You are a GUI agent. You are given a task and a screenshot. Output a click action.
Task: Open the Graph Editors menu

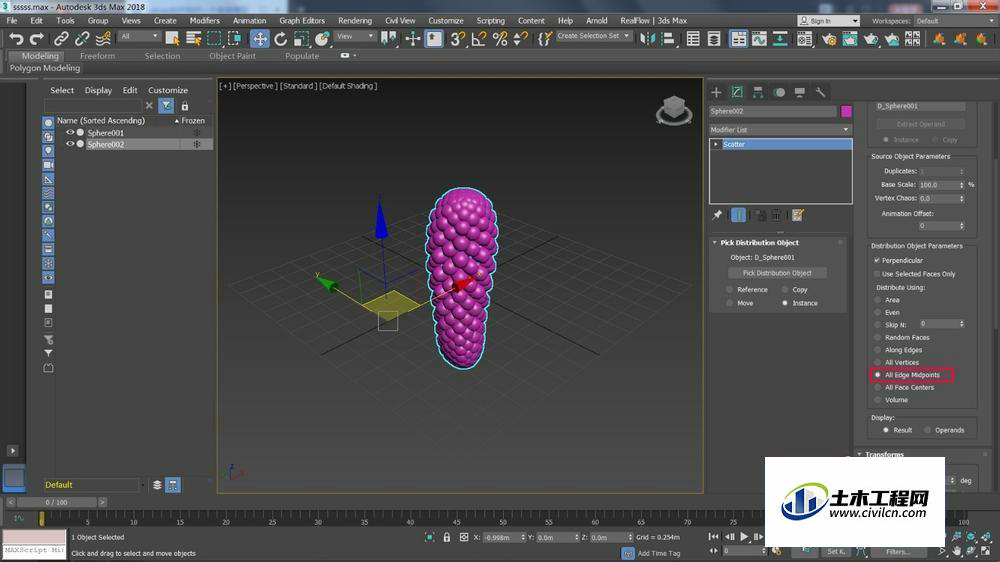click(302, 20)
